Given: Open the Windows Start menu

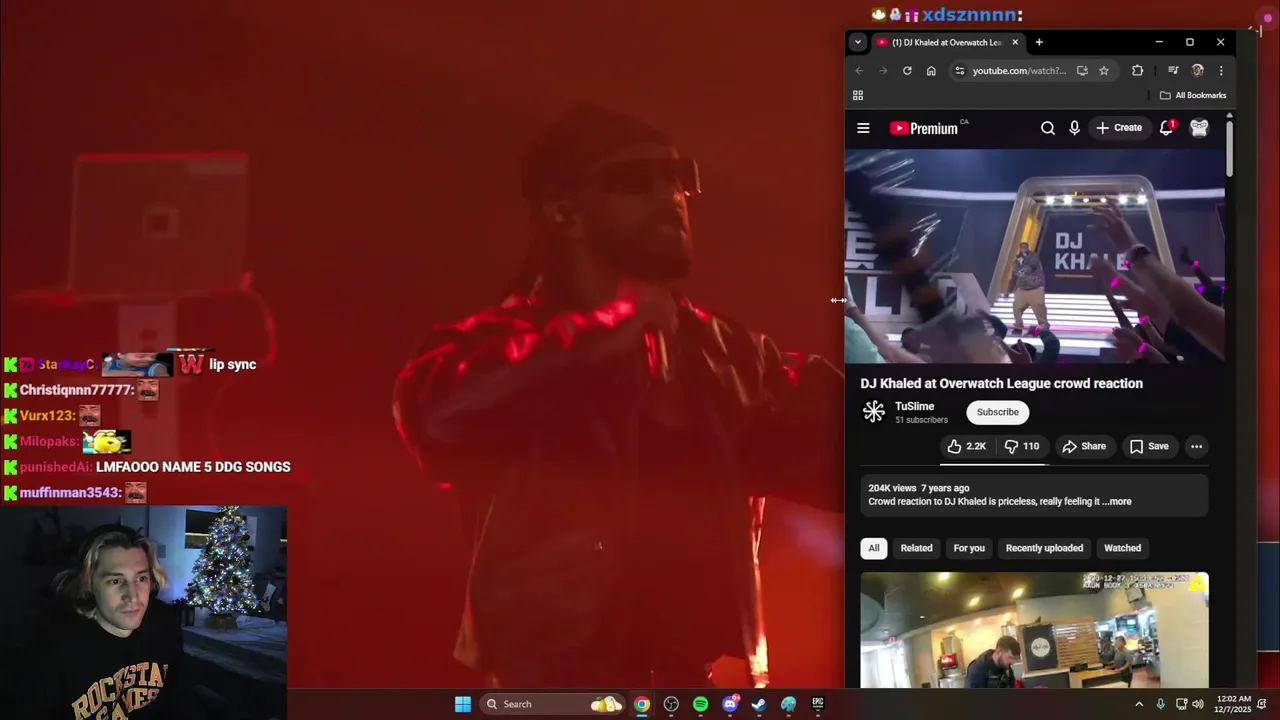Looking at the screenshot, I should pyautogui.click(x=463, y=704).
